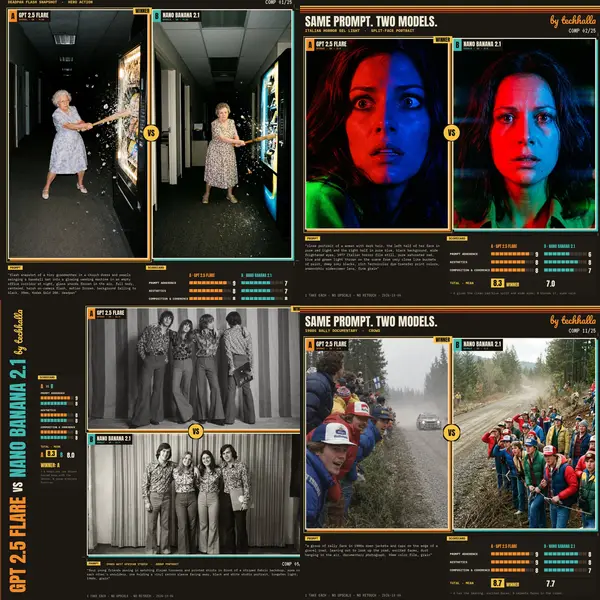Click the 8.3 badge in the group portrait scorecard

51,454
